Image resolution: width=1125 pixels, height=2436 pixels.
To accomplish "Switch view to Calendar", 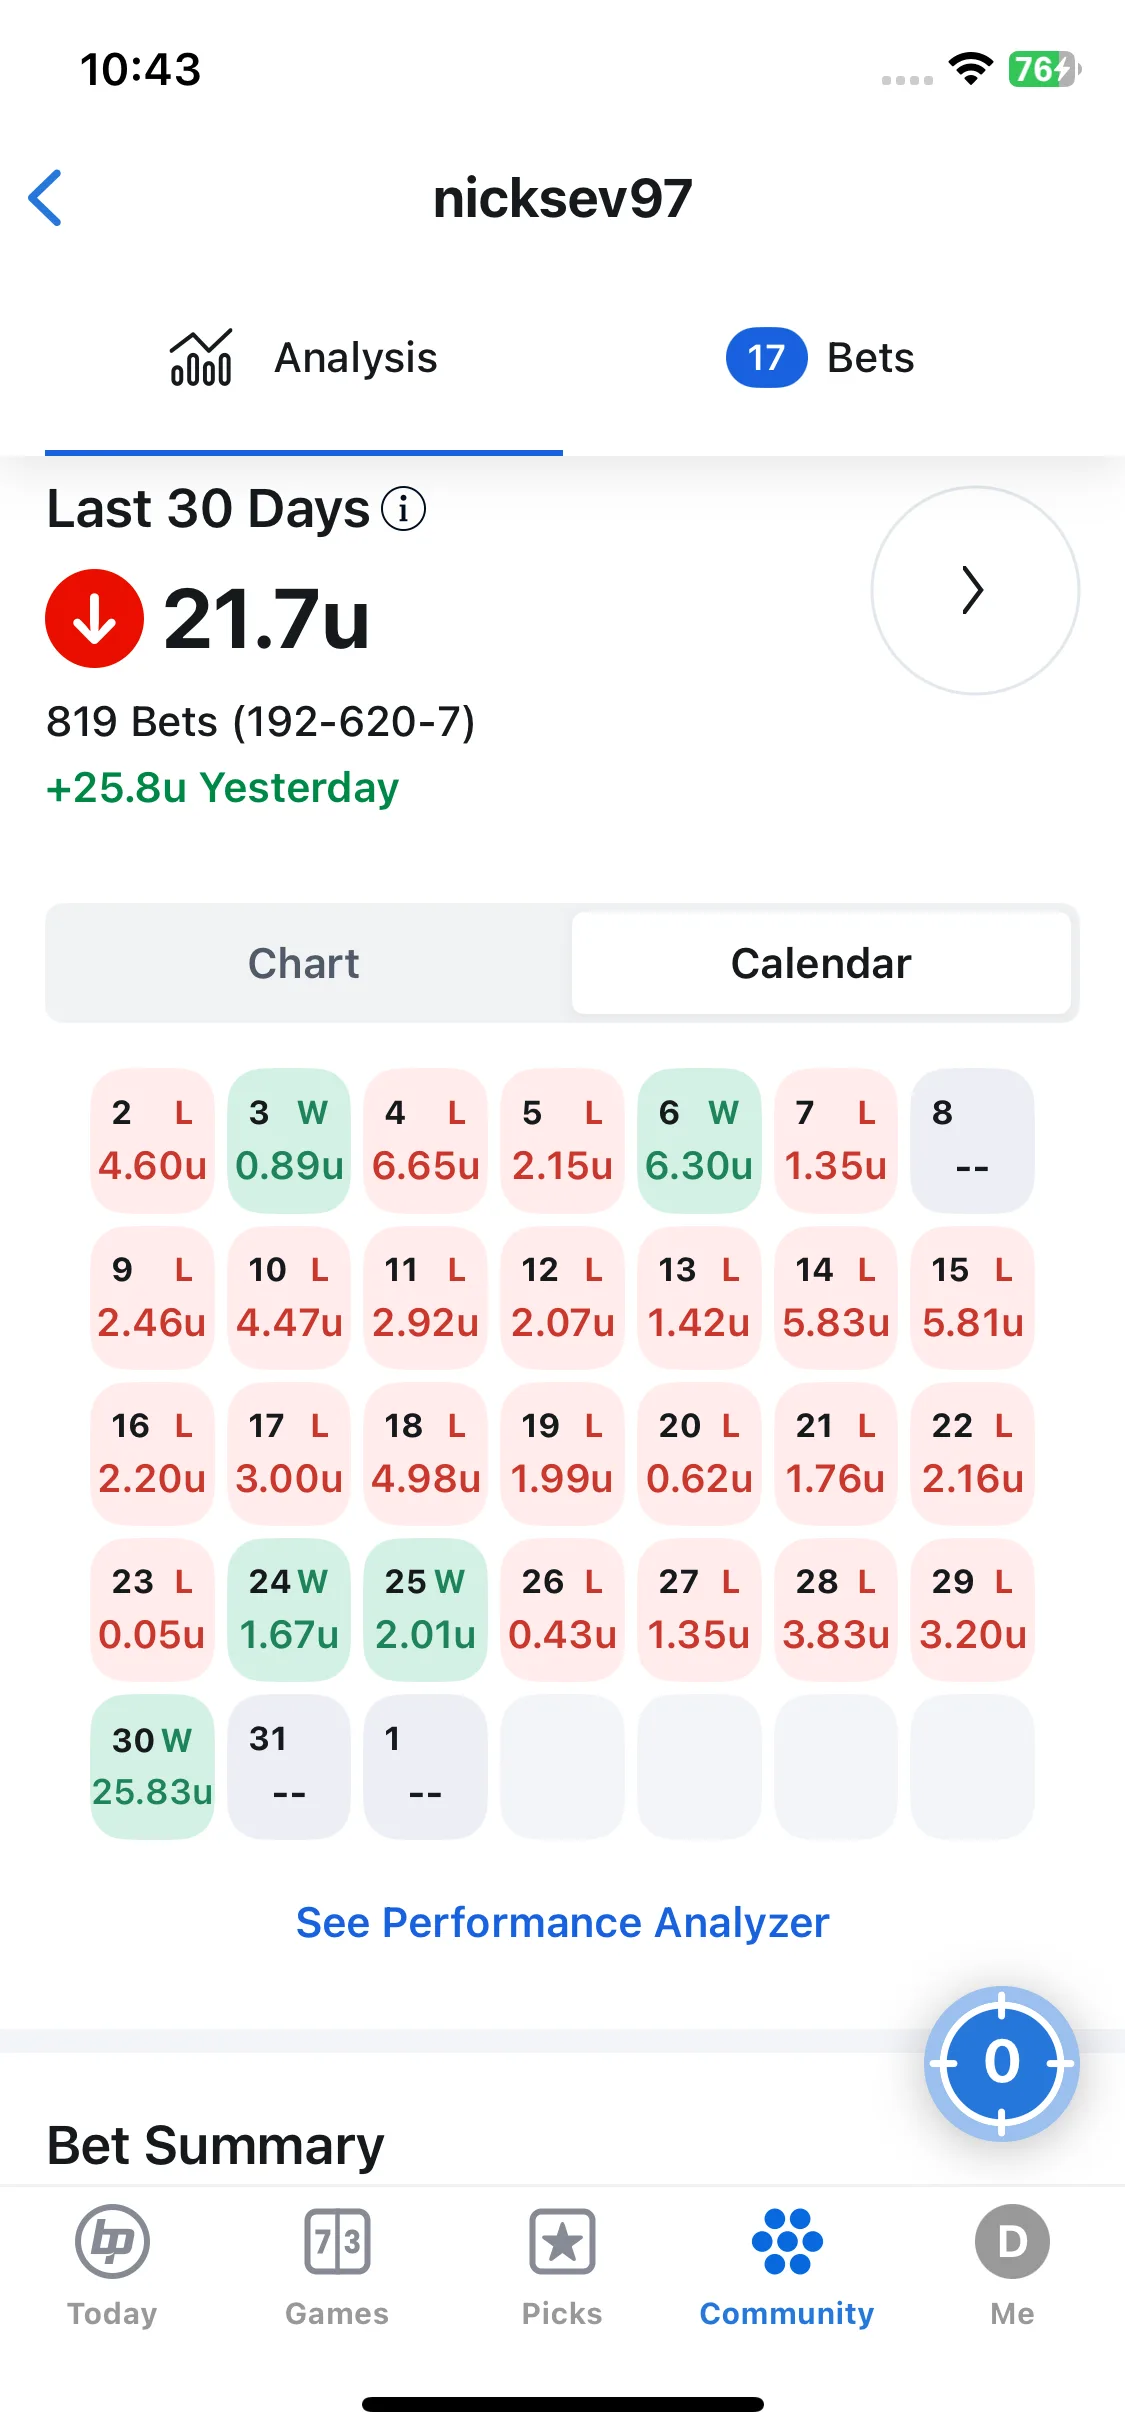I will click(821, 963).
